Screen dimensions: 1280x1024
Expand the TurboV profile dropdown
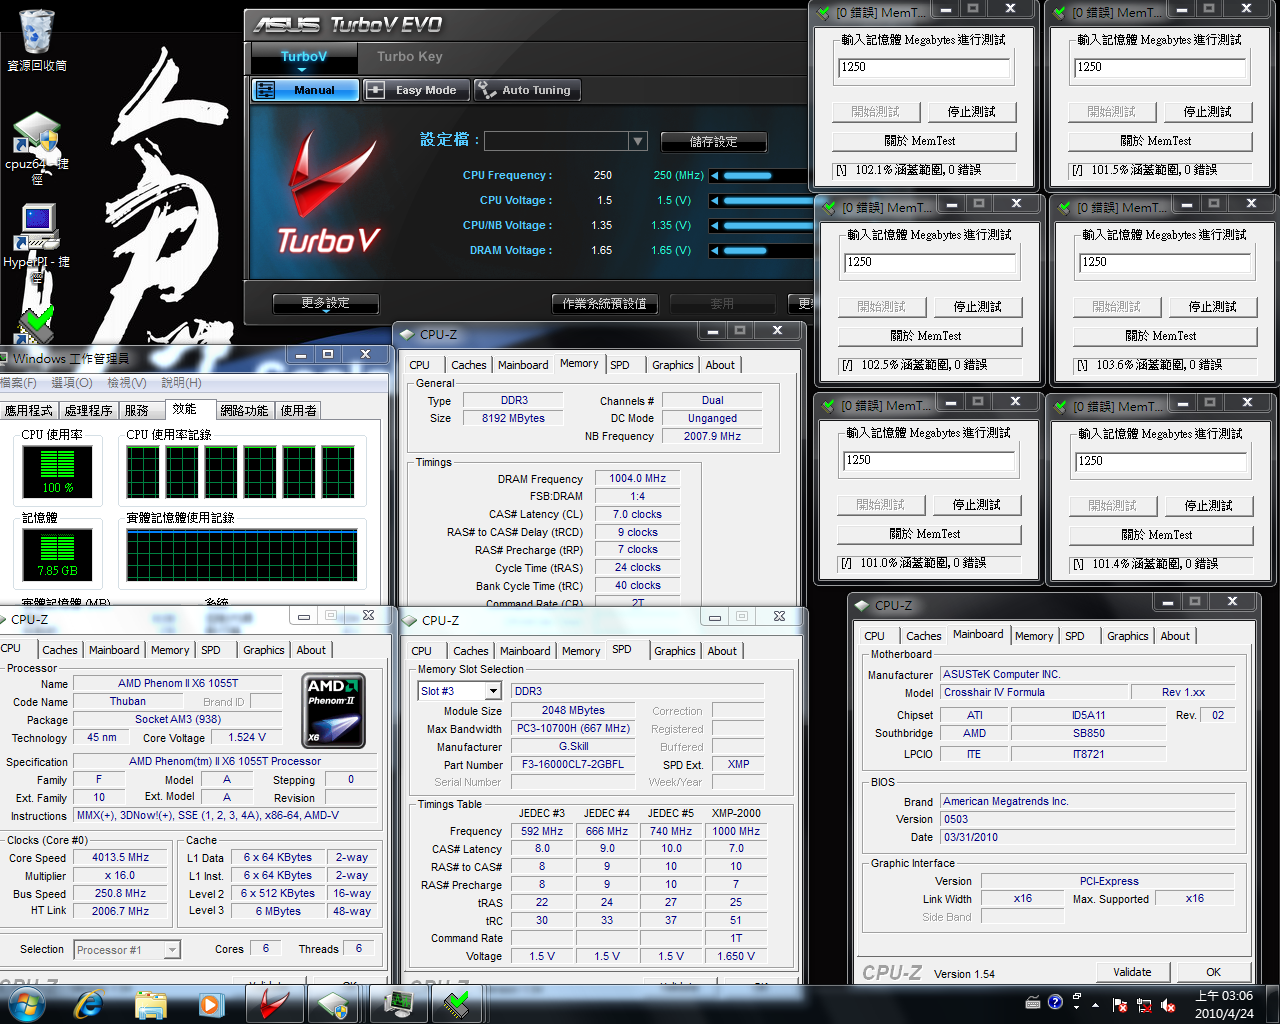click(638, 142)
